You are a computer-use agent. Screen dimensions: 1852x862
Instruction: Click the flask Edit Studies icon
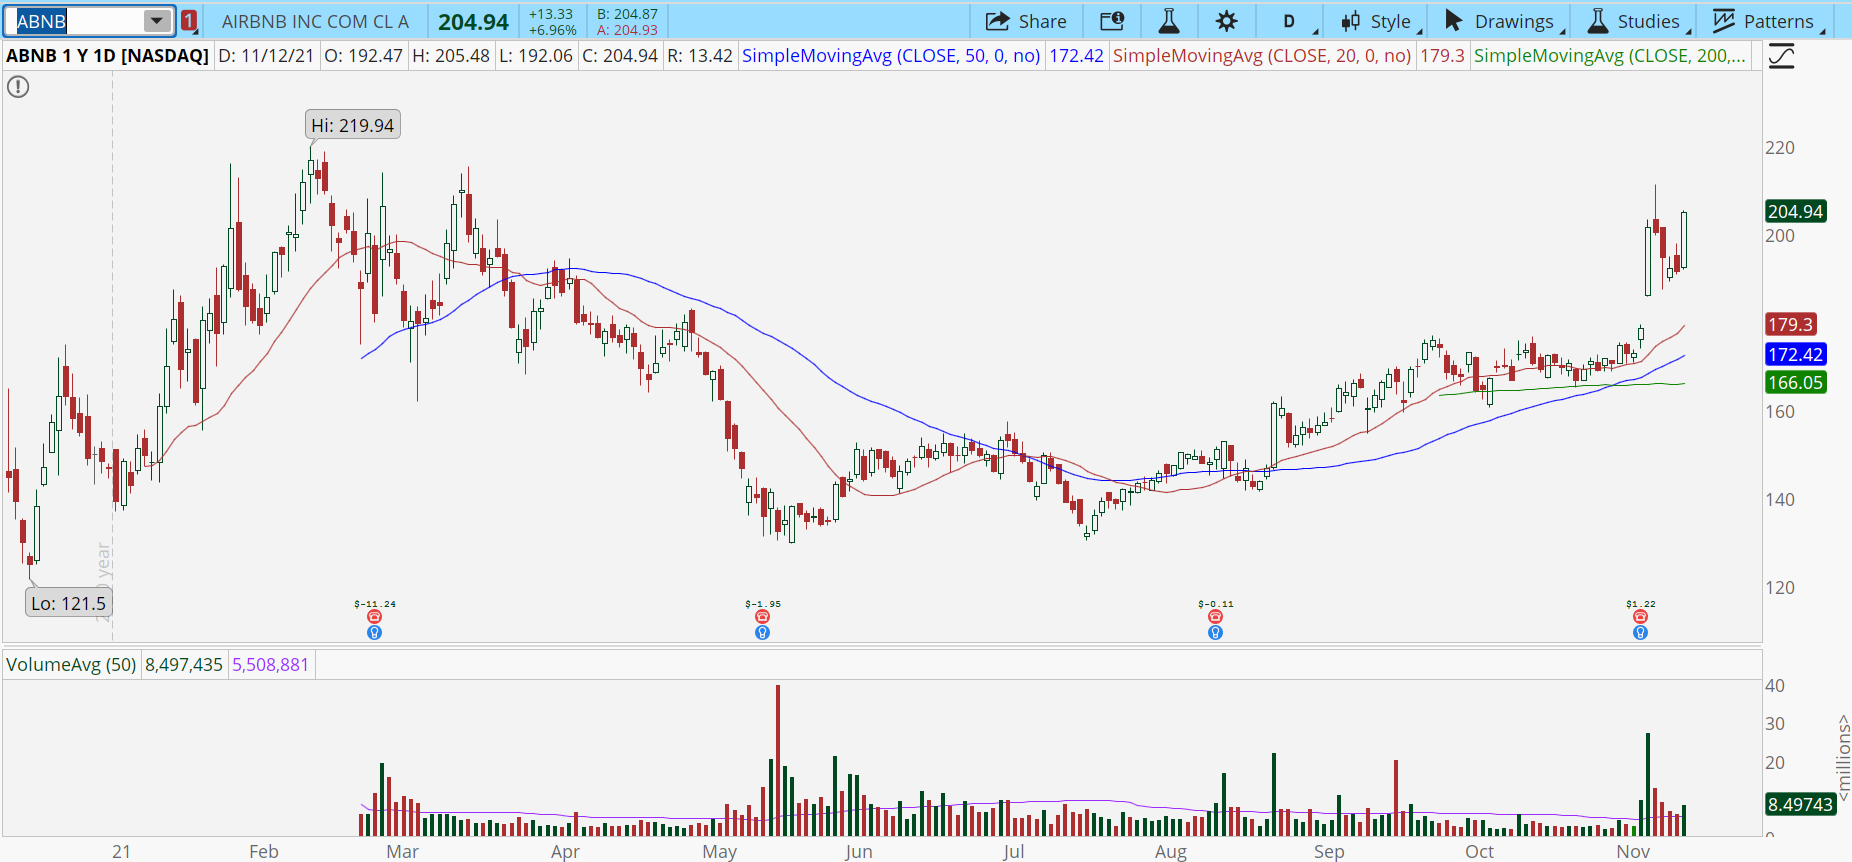1168,21
